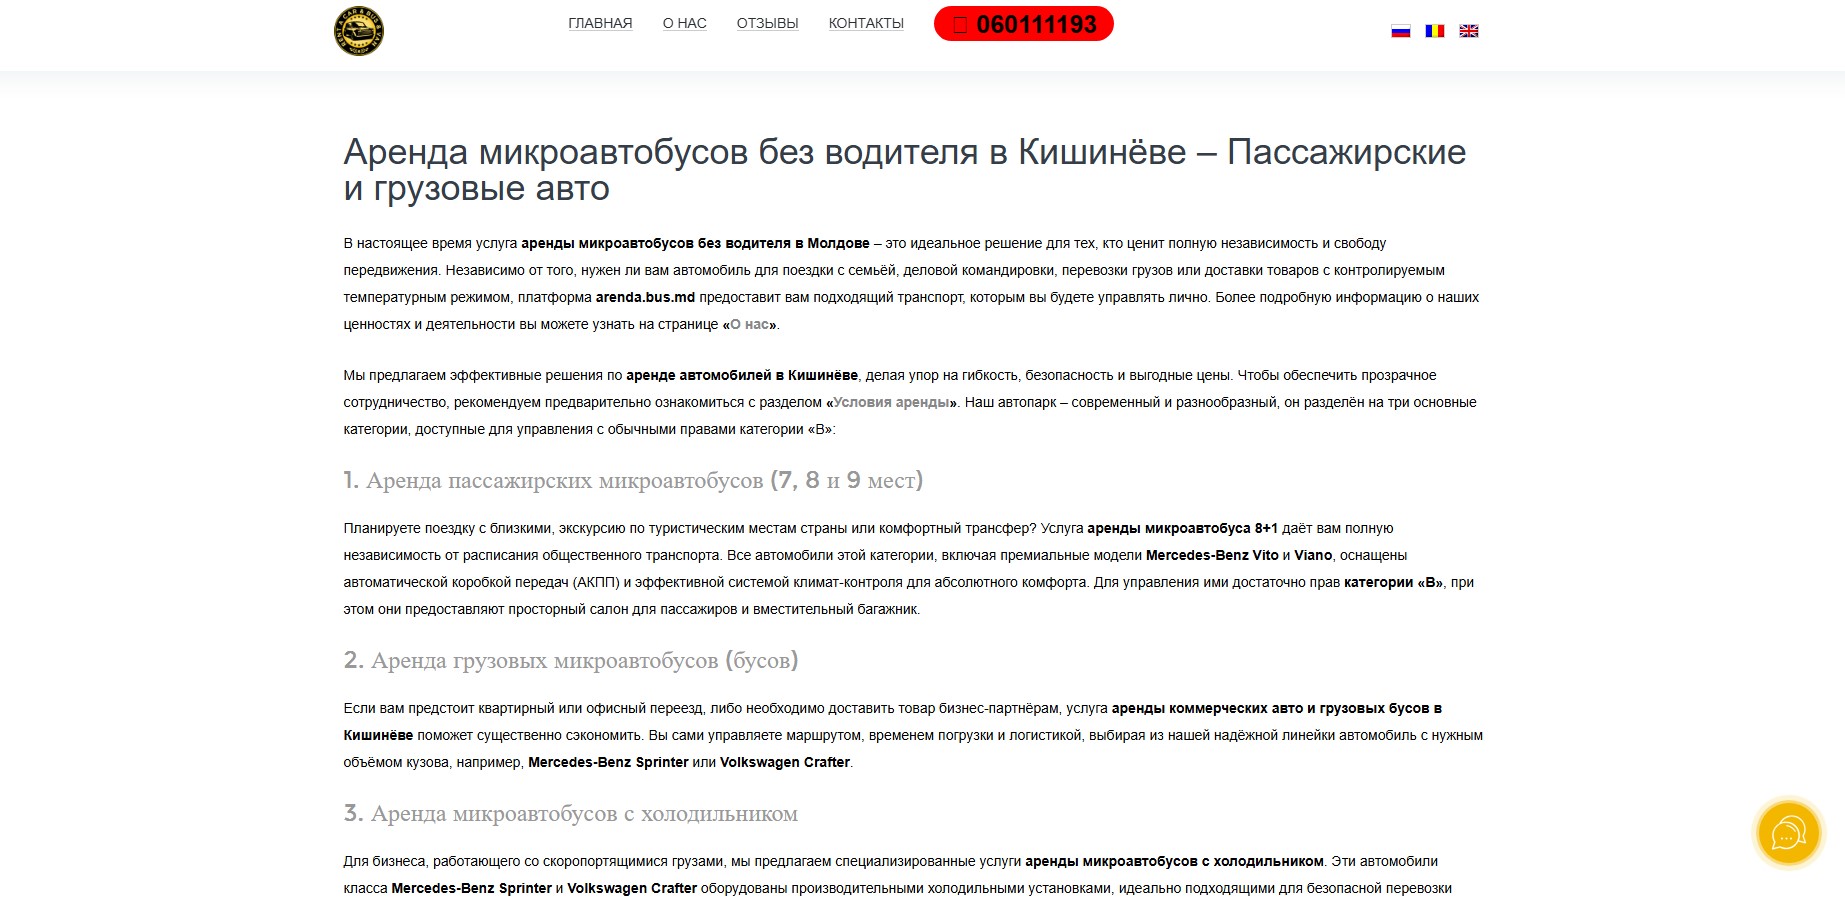Switch site language to Romanian flag
1845x905 pixels.
1434,31
